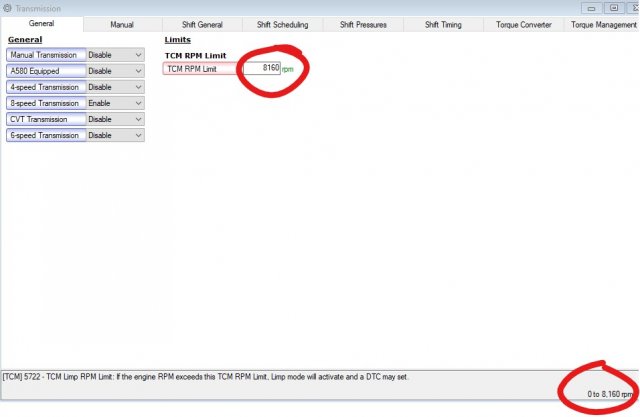Open the Shift Timing tab
640x417 pixels.
click(x=443, y=24)
